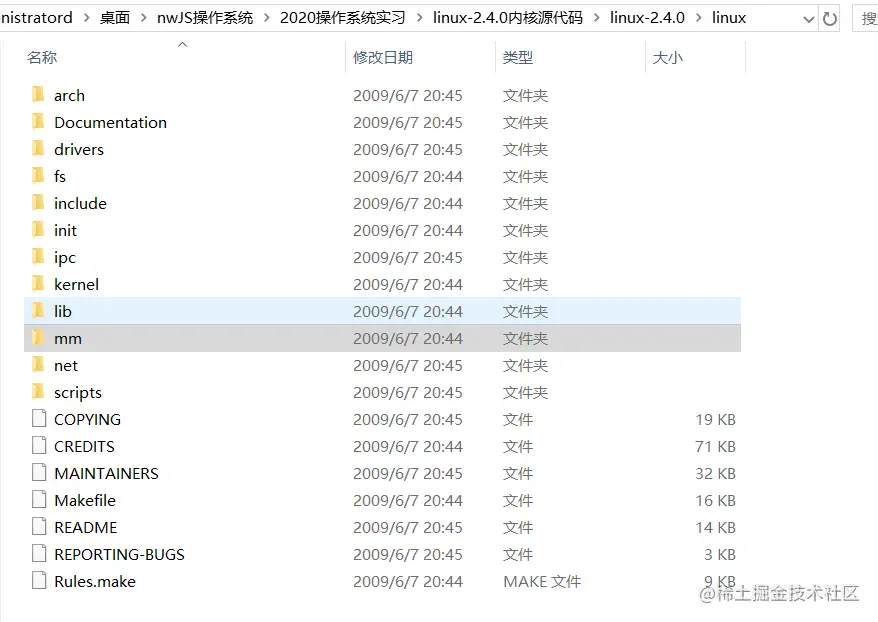Click the Makefile file icon
The width and height of the screenshot is (878, 622).
[x=39, y=500]
